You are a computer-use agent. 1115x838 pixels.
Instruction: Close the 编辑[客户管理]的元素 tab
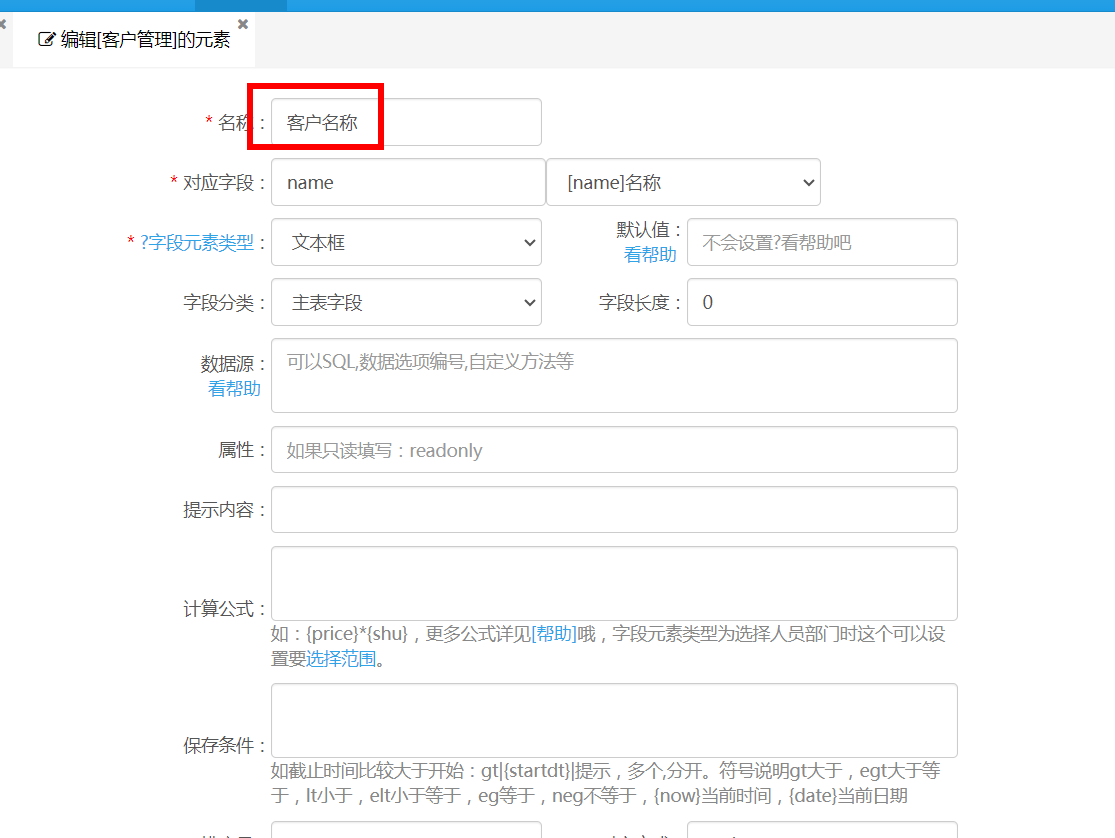[x=242, y=24]
